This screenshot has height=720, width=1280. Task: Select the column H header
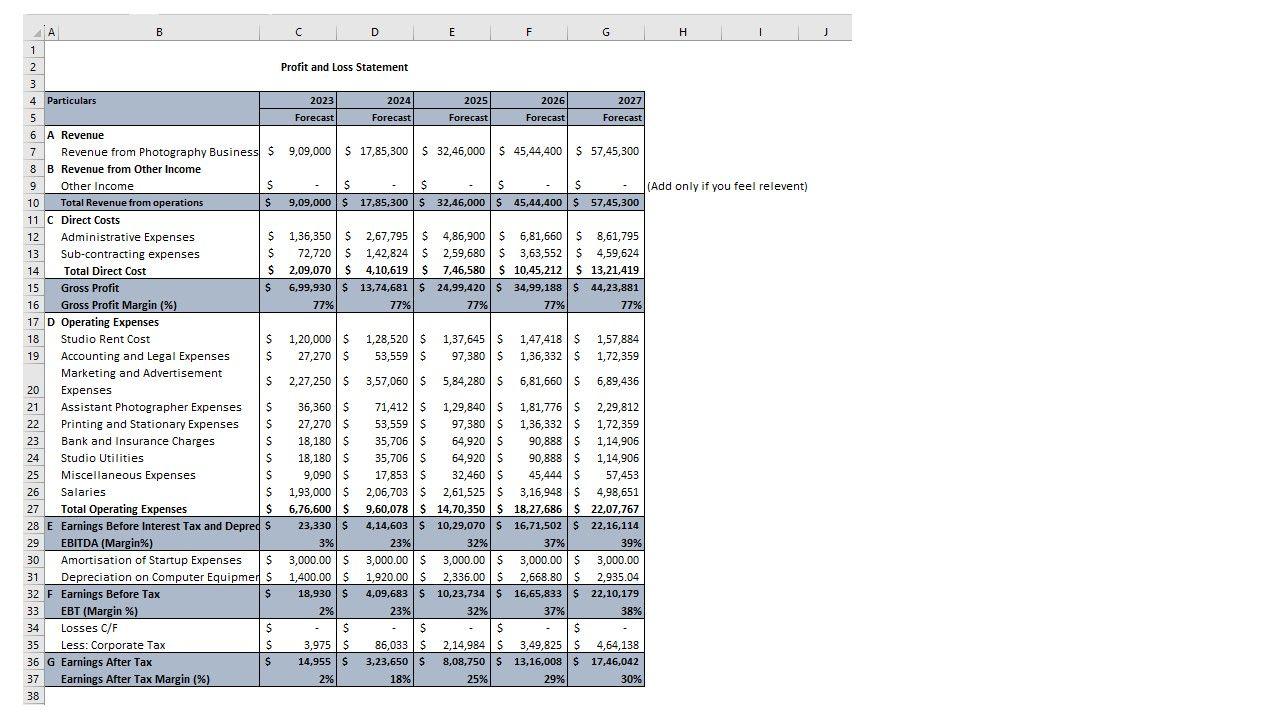(x=682, y=33)
